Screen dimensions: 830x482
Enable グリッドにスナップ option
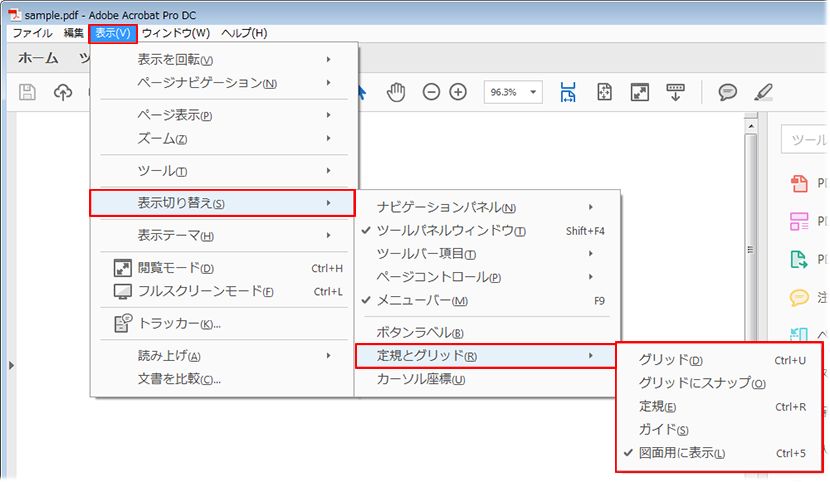(718, 383)
